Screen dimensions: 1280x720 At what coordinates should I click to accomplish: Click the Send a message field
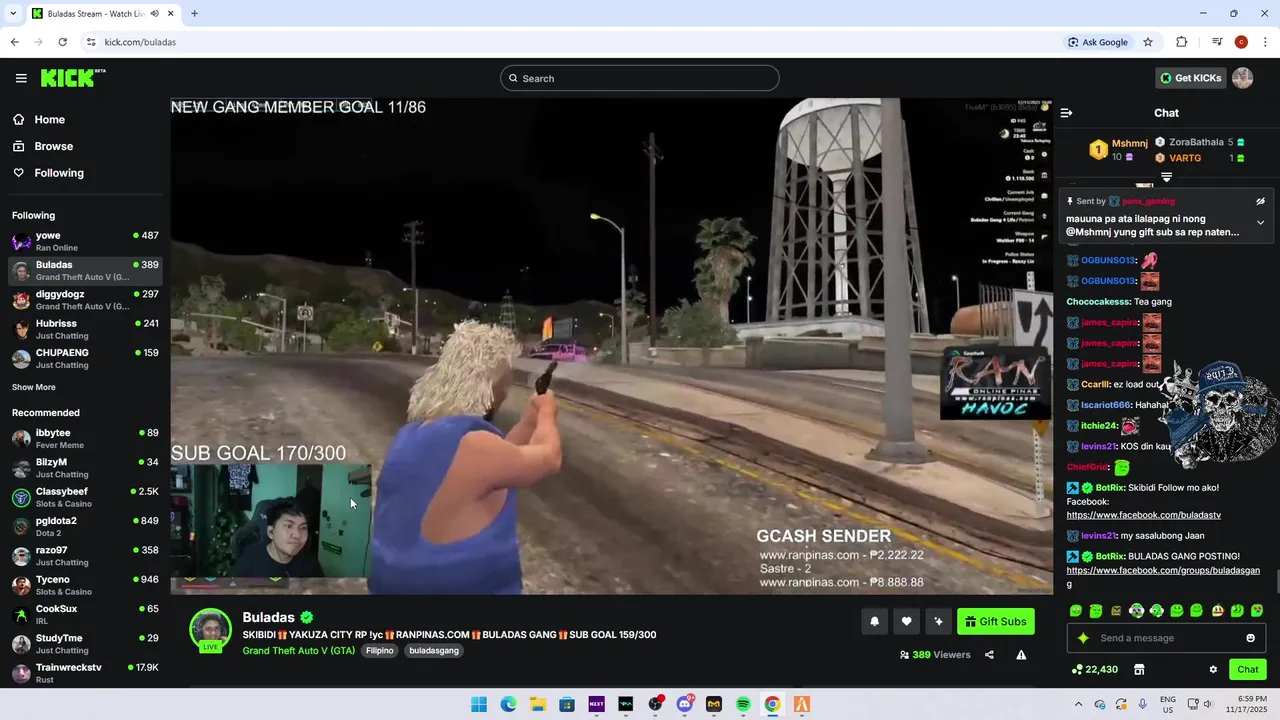tap(1165, 638)
